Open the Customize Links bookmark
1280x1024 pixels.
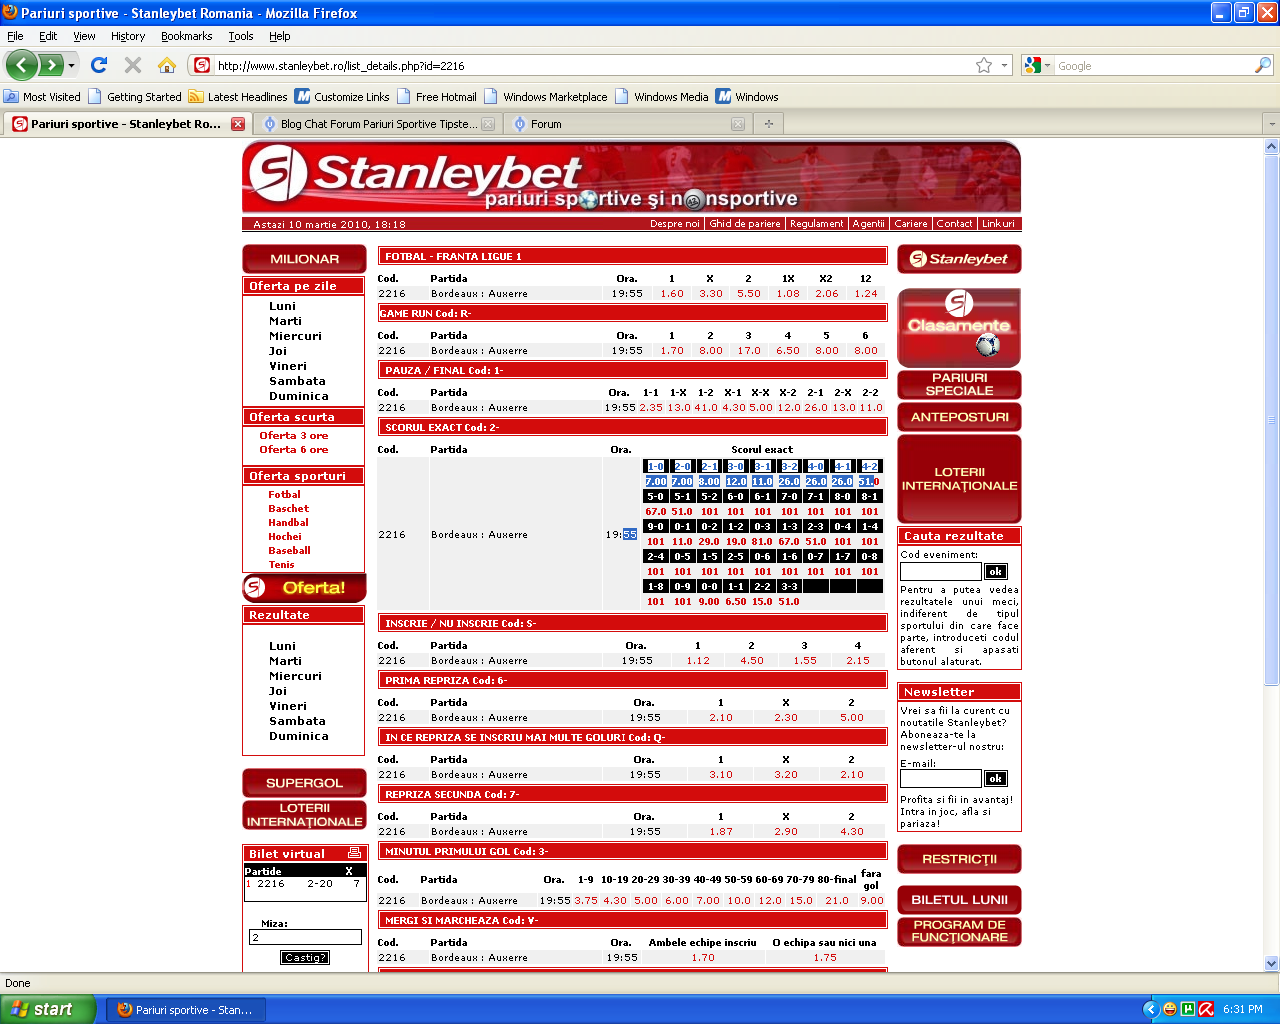(342, 97)
